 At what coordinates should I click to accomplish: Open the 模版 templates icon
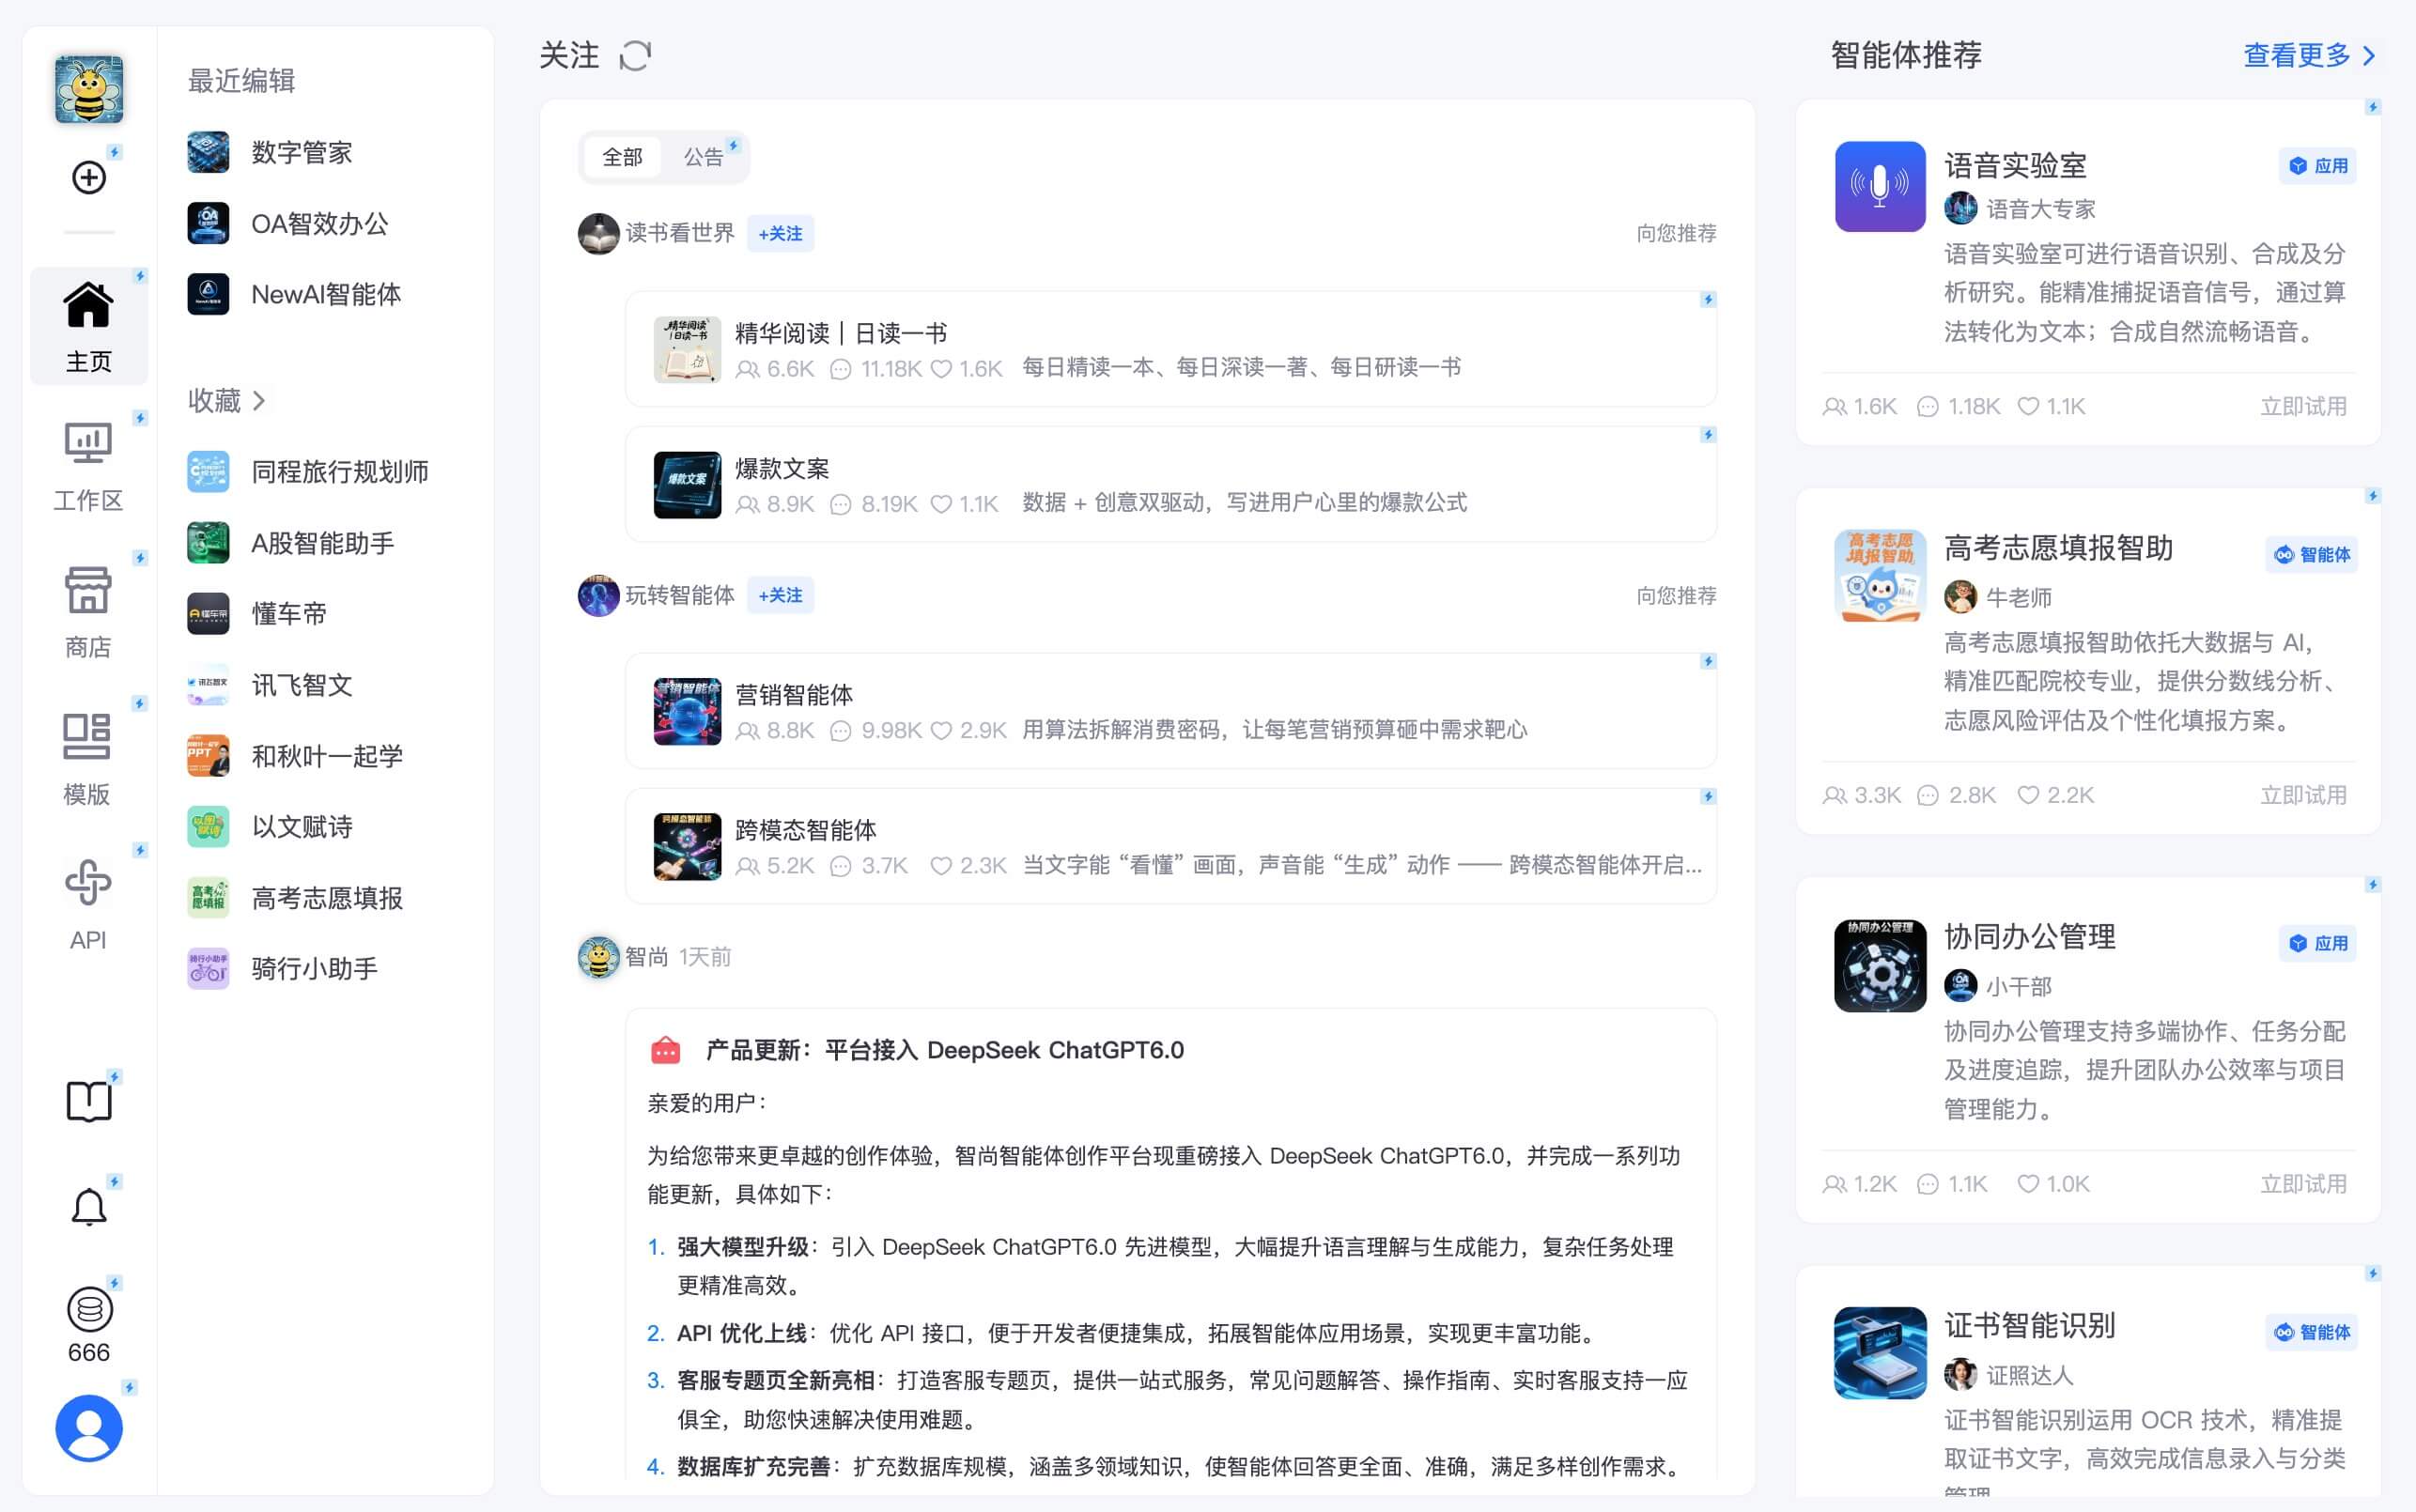(x=87, y=737)
